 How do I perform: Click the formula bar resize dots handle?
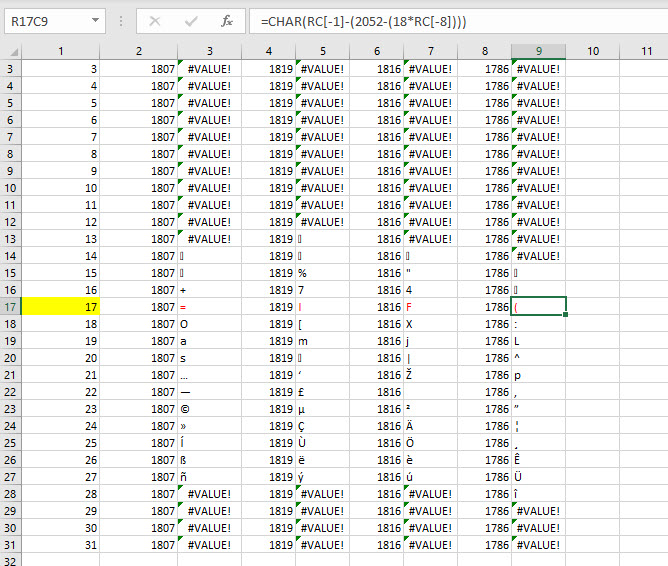click(x=121, y=21)
